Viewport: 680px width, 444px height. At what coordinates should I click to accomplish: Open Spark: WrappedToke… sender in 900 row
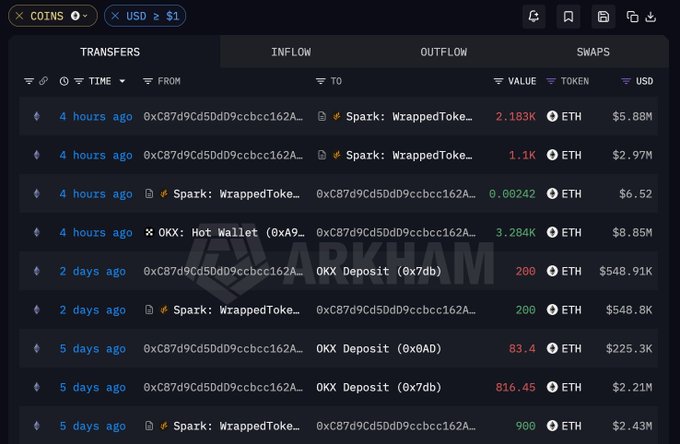click(x=236, y=426)
